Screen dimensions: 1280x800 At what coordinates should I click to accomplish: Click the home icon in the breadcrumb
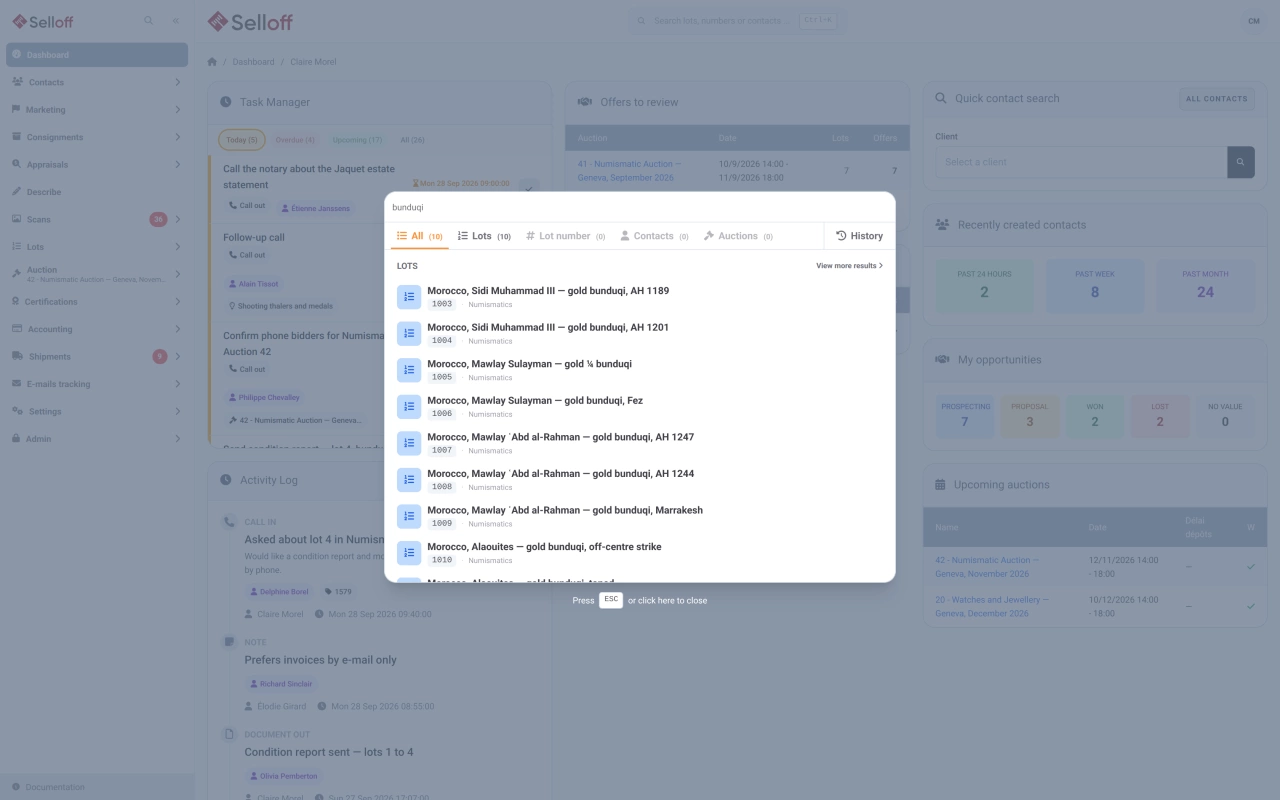(x=212, y=62)
